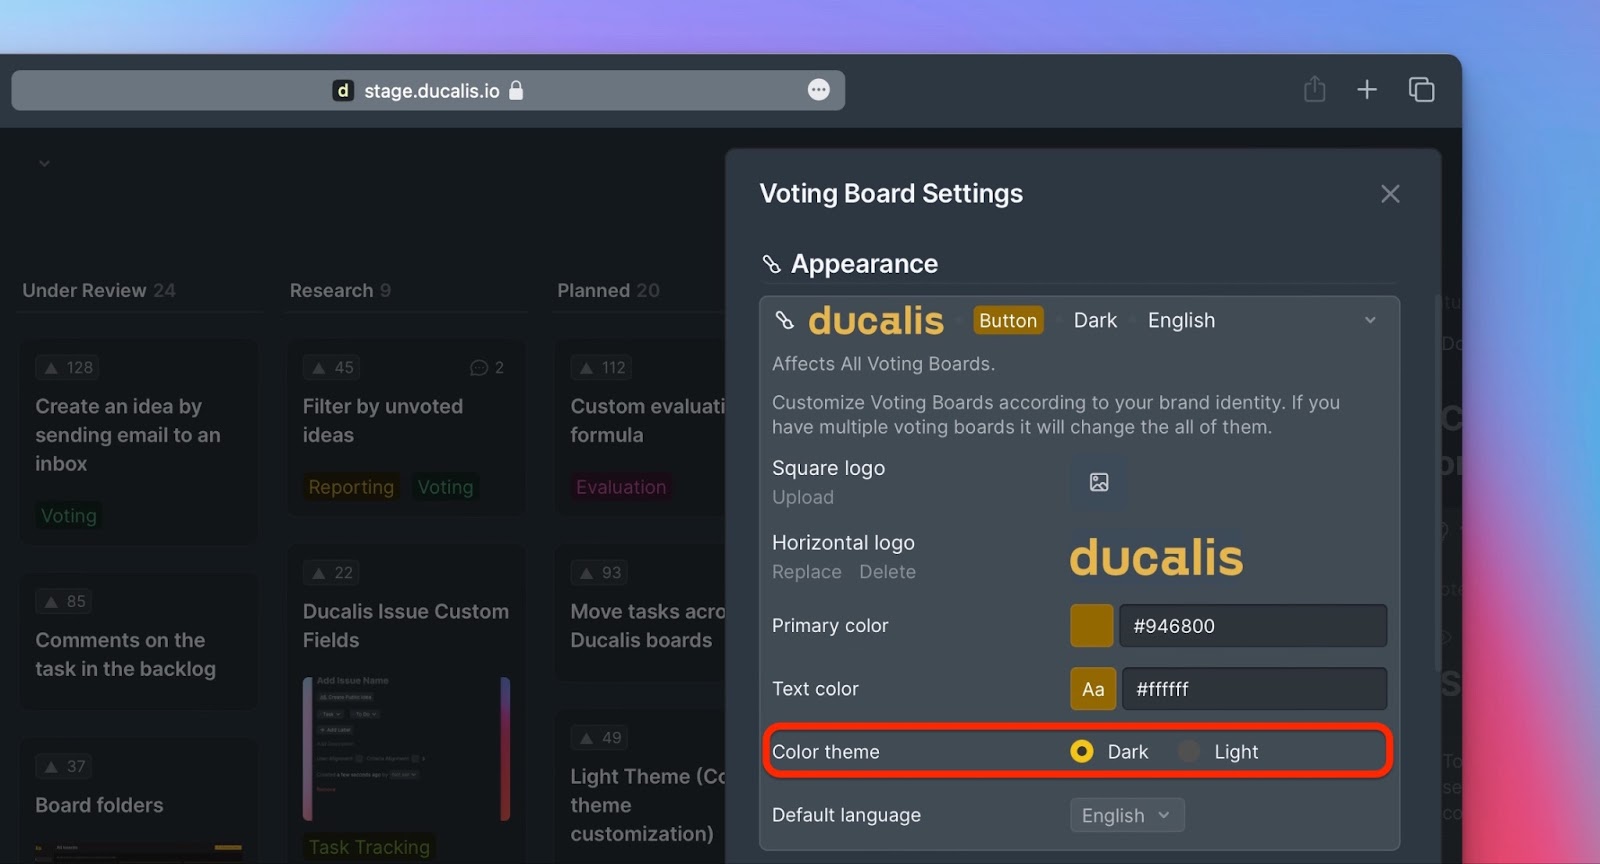Click the upvote arrow on 128 votes card
1600x864 pixels.
pos(51,368)
